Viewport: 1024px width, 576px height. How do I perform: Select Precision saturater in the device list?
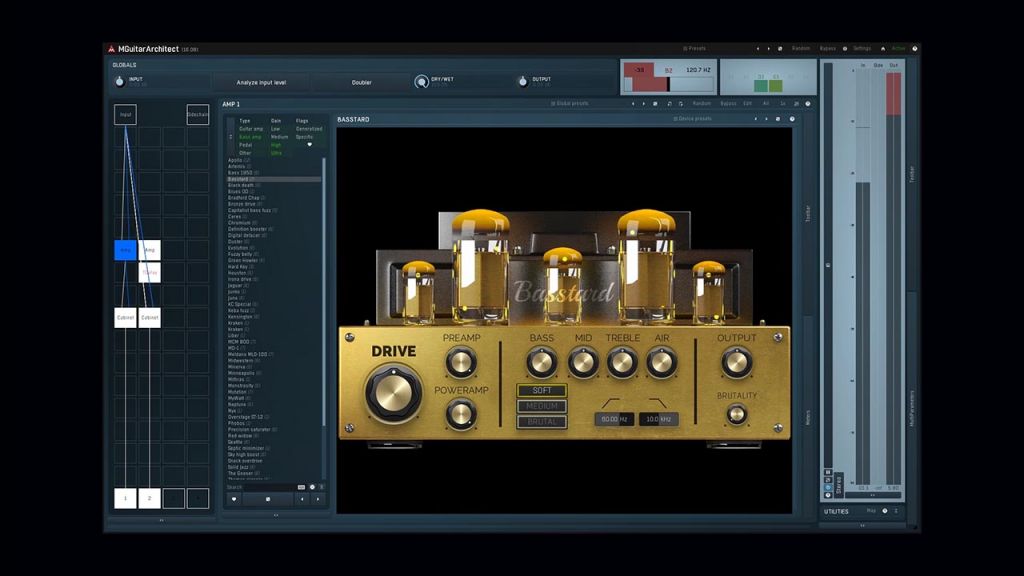pos(274,429)
